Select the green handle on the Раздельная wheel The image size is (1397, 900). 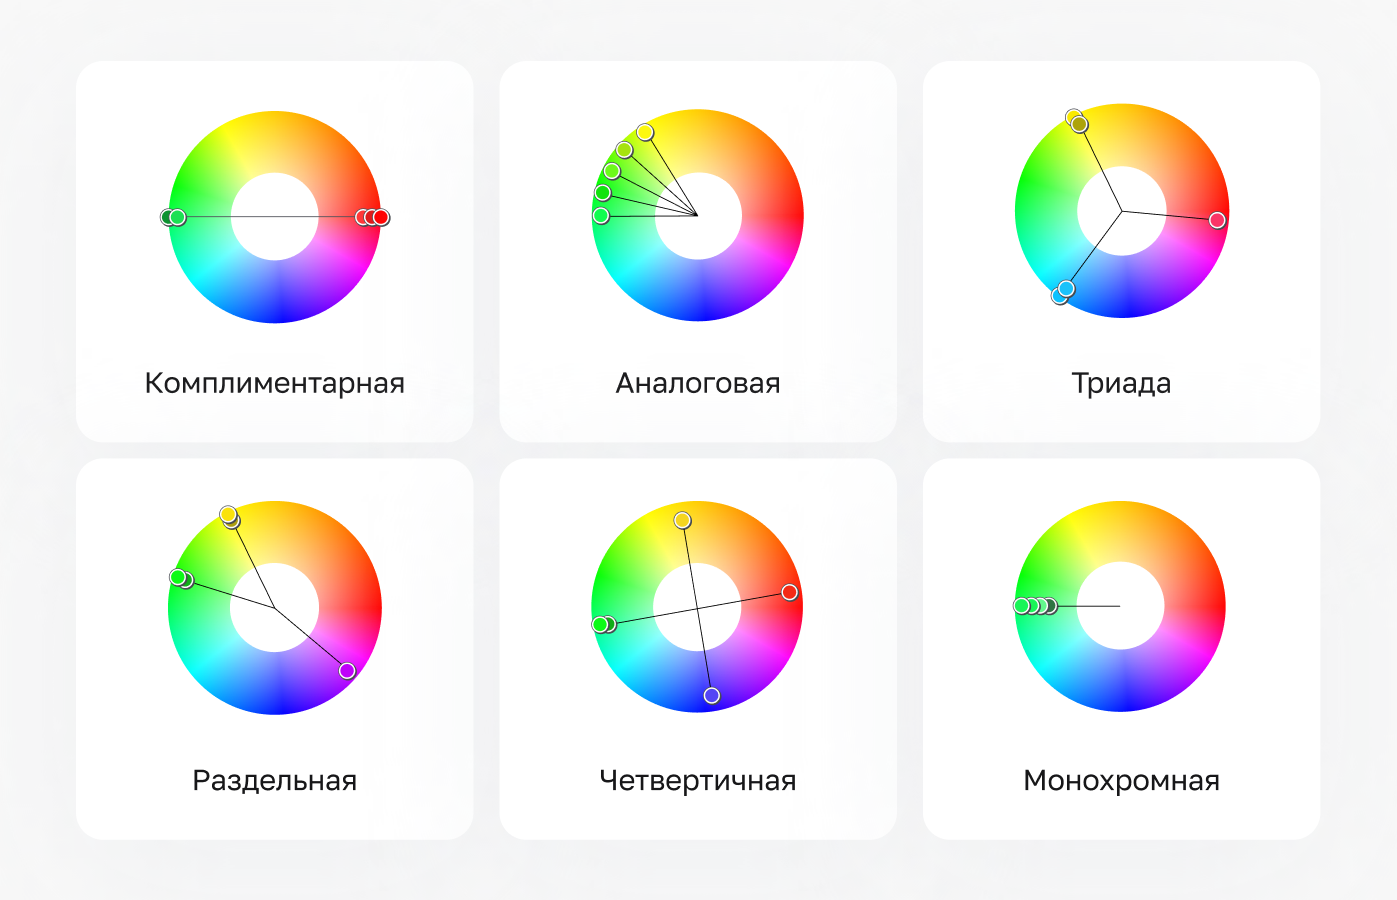[180, 577]
